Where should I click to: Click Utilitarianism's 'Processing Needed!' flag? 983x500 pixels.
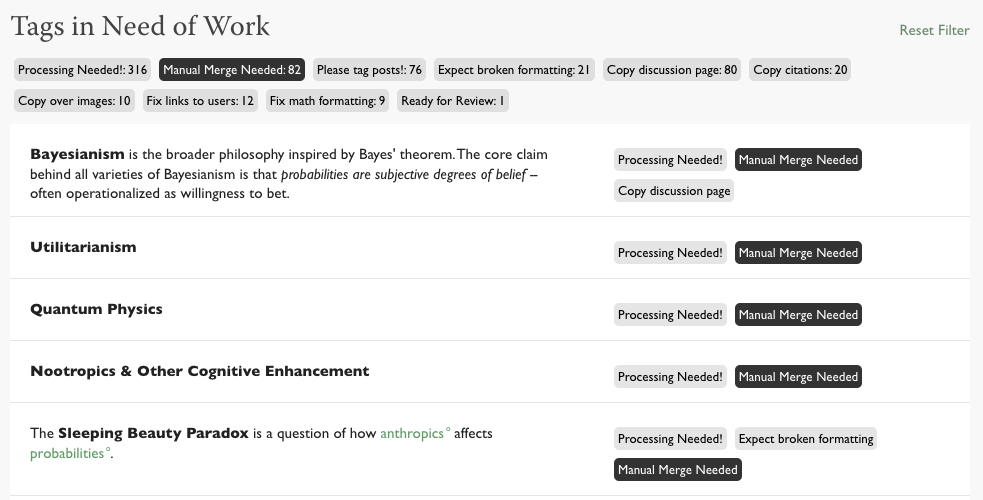coord(670,253)
